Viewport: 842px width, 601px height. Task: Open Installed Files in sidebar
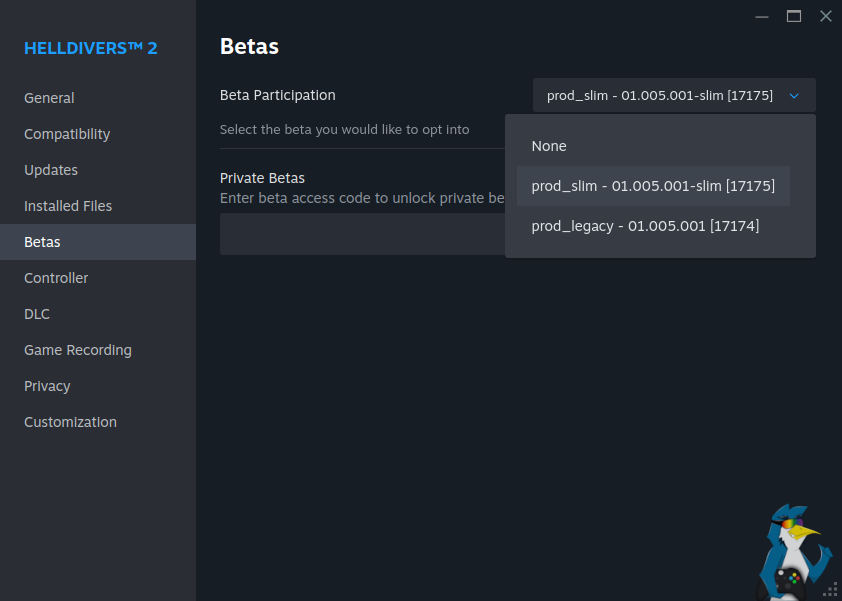pyautogui.click(x=68, y=206)
